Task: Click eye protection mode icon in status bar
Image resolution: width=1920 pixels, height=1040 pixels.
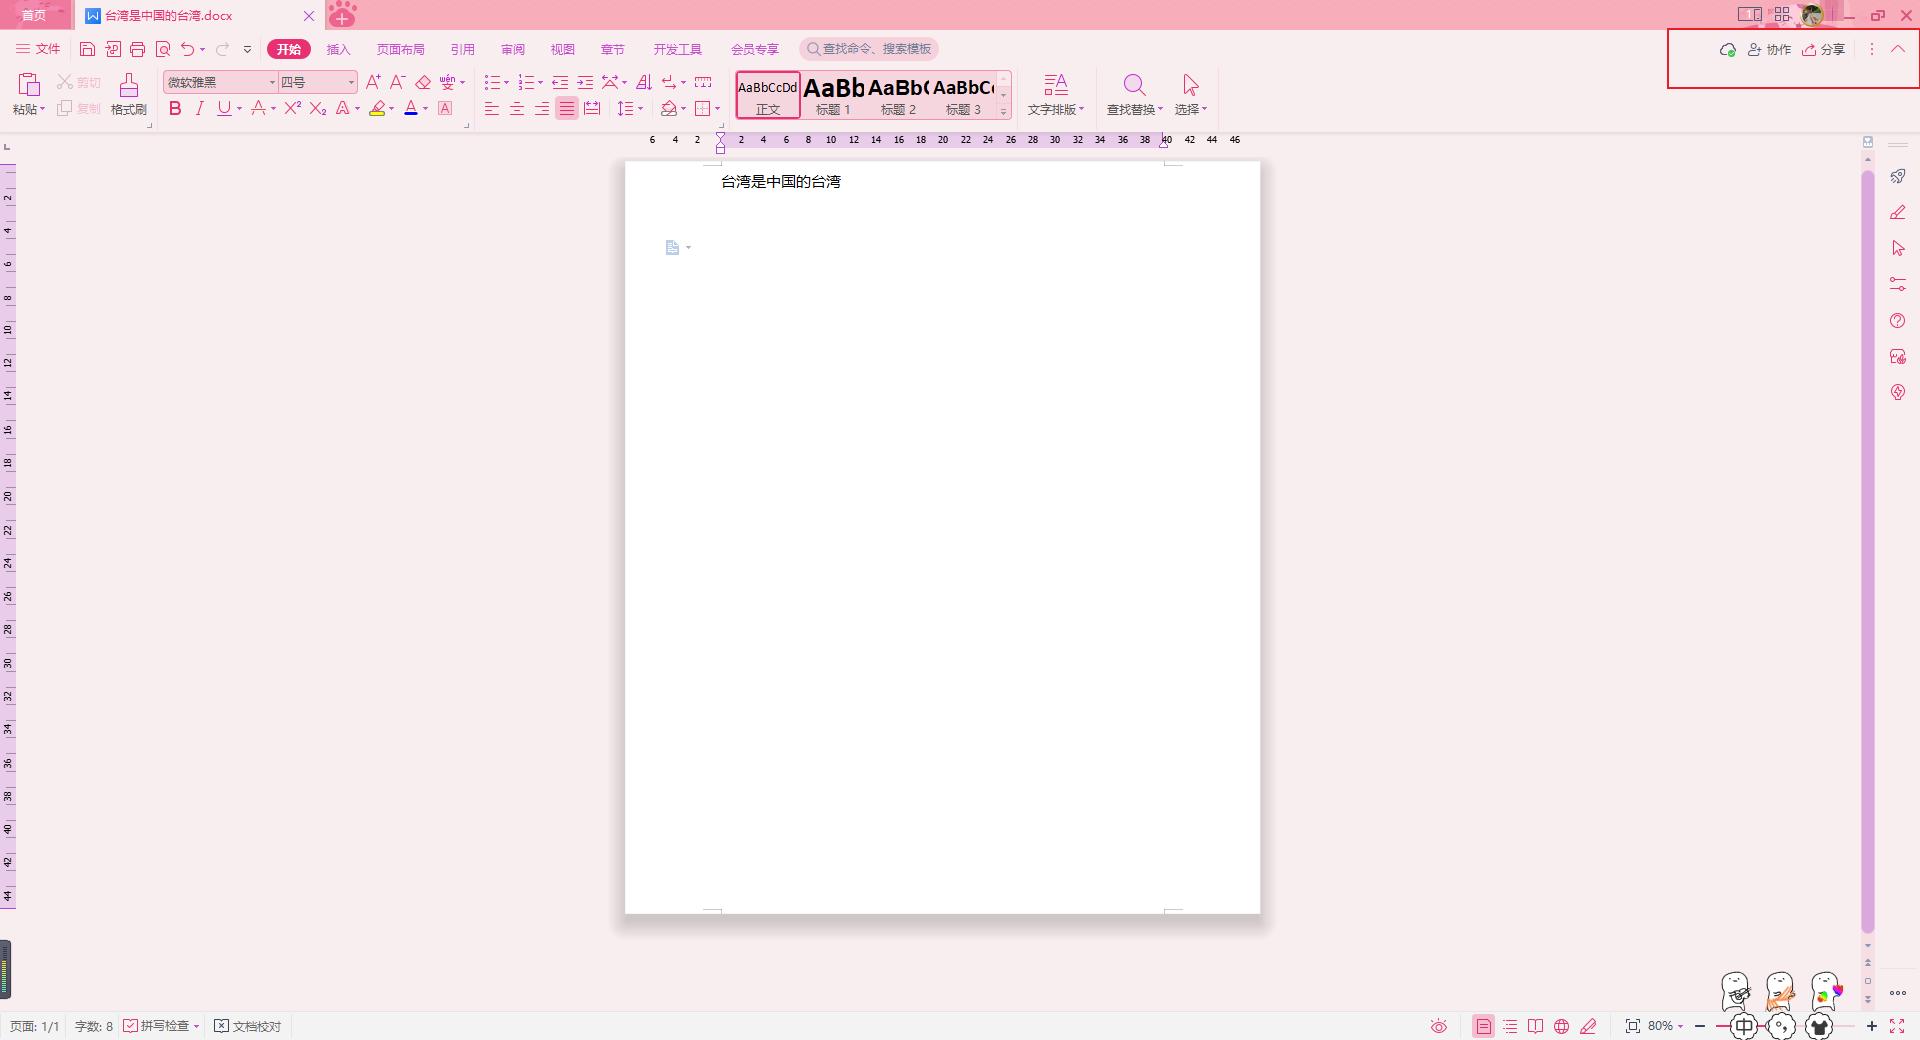Action: tap(1438, 1026)
